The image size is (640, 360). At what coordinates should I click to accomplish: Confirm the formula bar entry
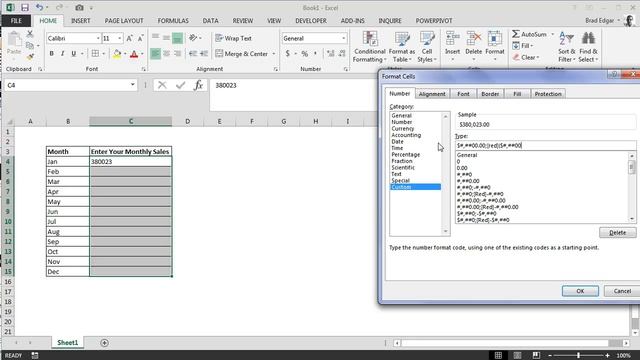click(180, 85)
